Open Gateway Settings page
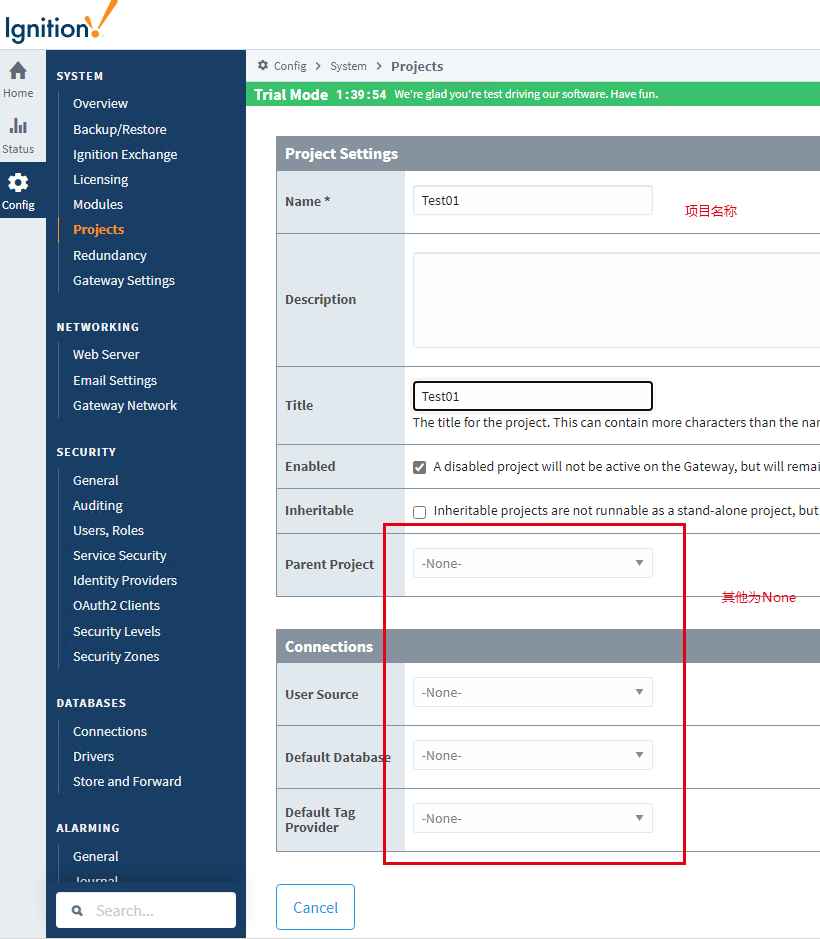The image size is (820, 939). (x=124, y=280)
